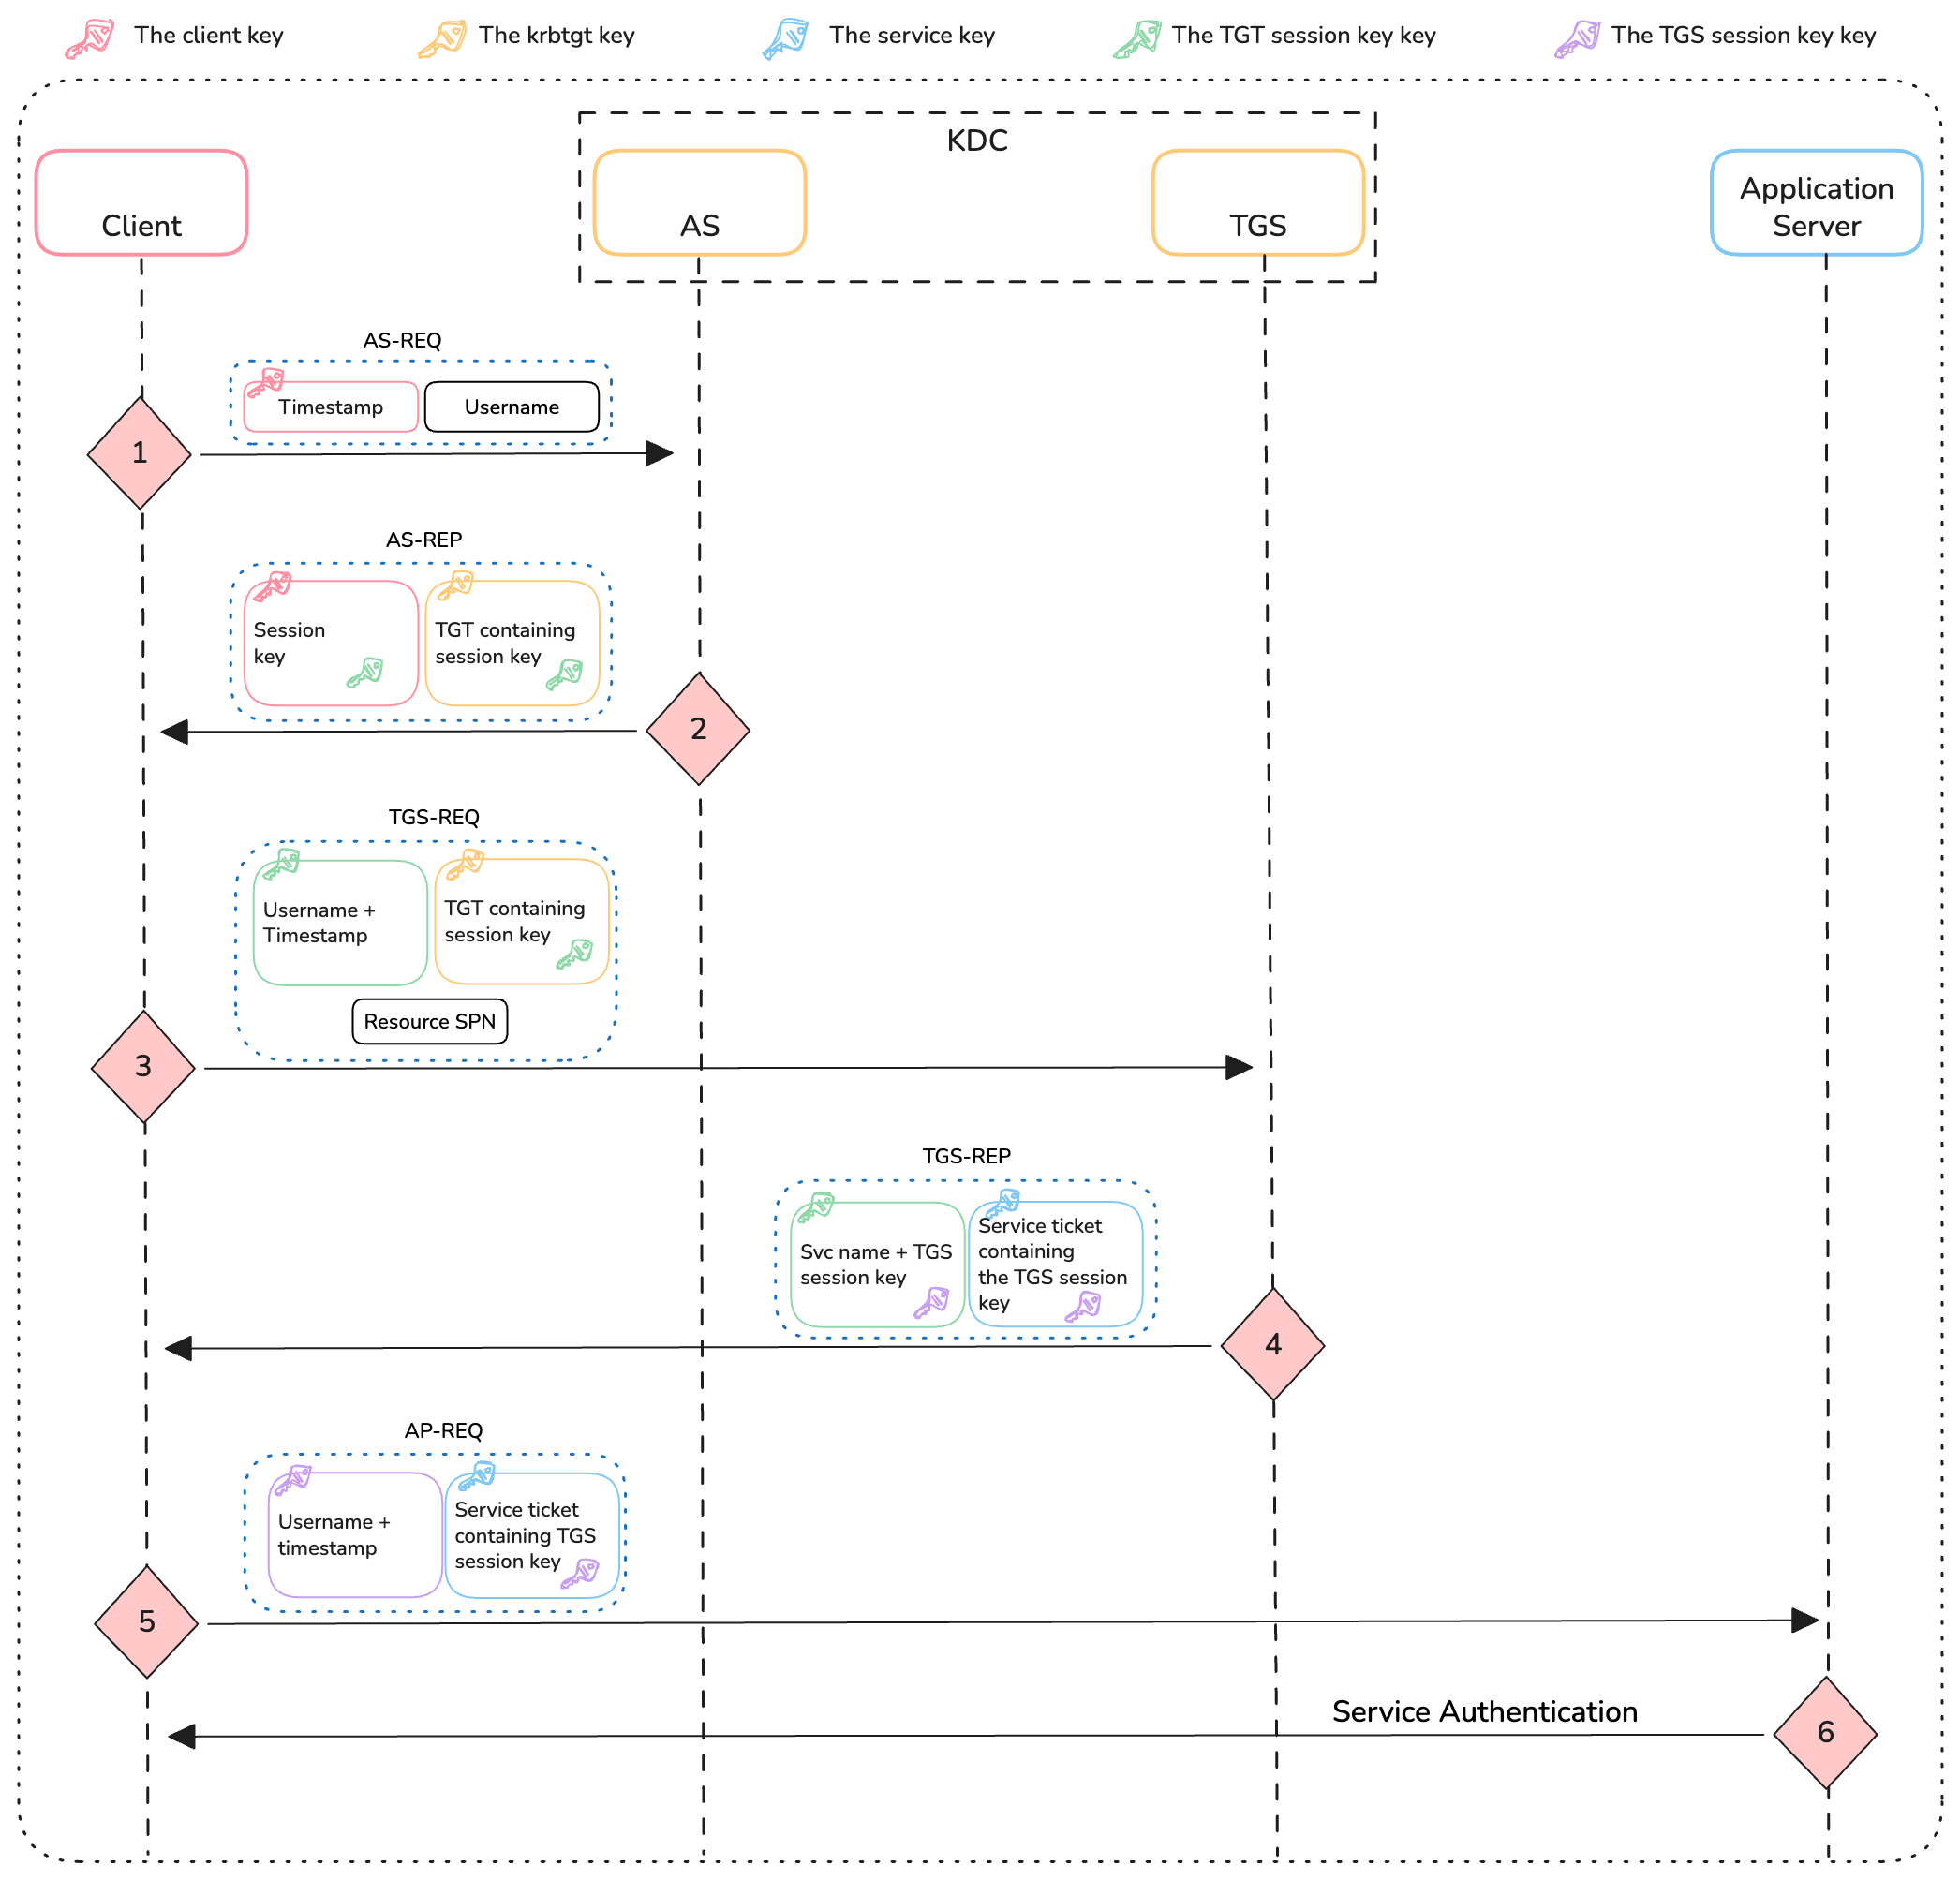
Task: Click 'TGT containing session key' in TGS-REQ
Action: click(515, 921)
